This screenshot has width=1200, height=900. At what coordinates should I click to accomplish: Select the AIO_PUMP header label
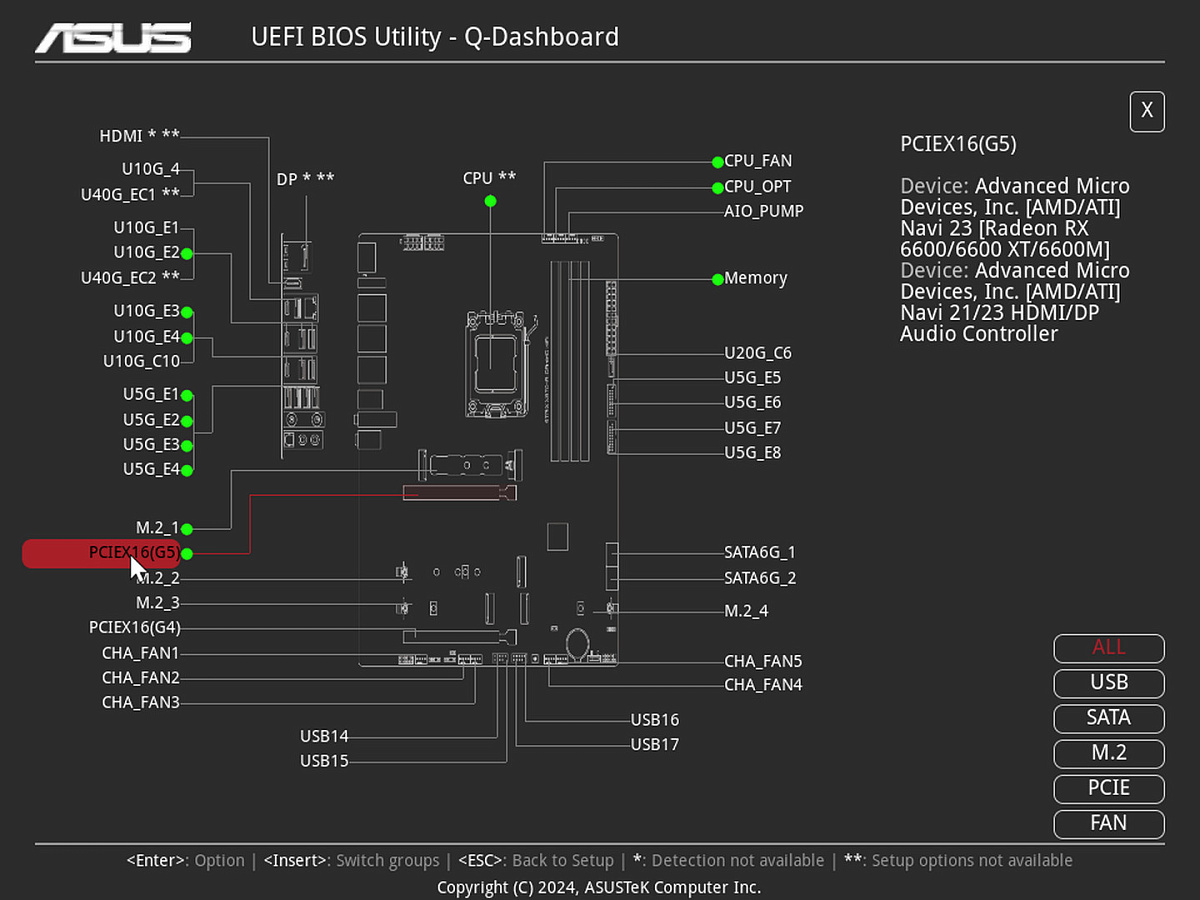pyautogui.click(x=764, y=212)
